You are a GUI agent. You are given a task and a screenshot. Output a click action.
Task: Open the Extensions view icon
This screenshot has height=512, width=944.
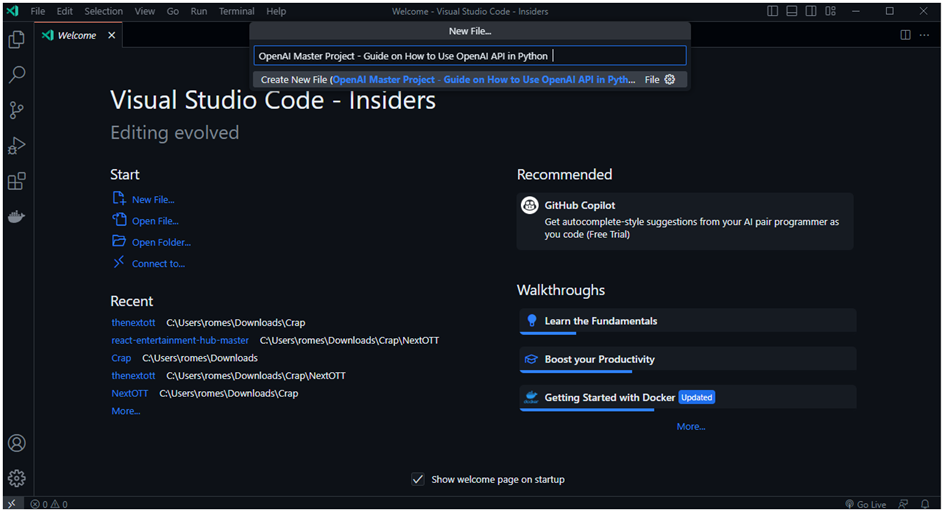17,181
